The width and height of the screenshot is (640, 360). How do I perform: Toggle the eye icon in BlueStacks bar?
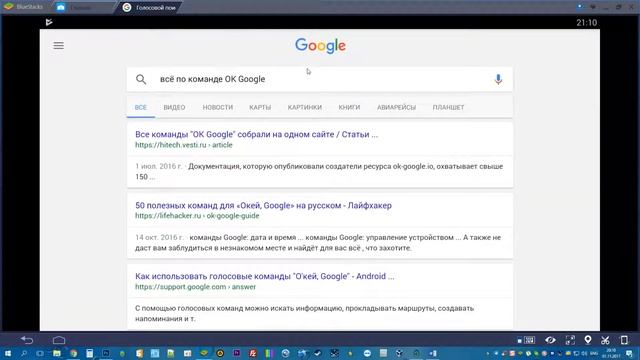pos(550,340)
